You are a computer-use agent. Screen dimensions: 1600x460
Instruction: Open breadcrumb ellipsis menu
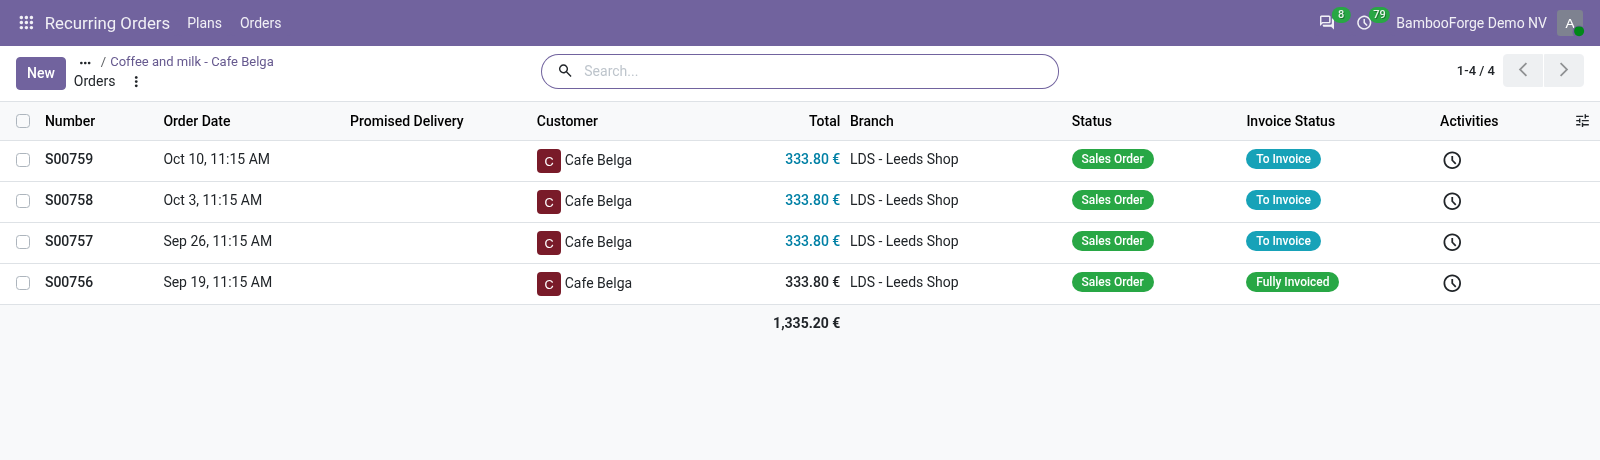(85, 62)
